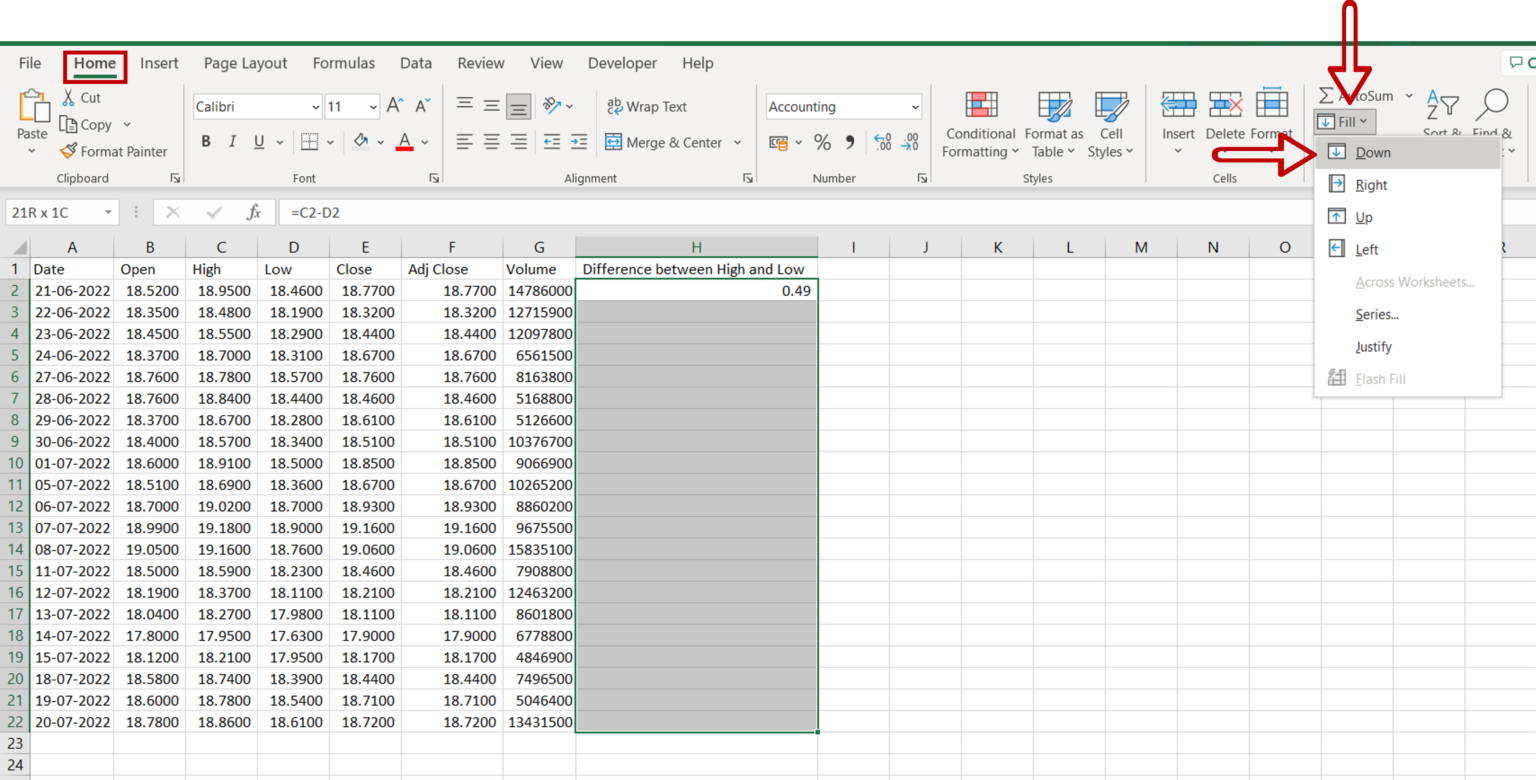Open the font size 11 dropdown
This screenshot has height=780, width=1536.
click(x=373, y=107)
